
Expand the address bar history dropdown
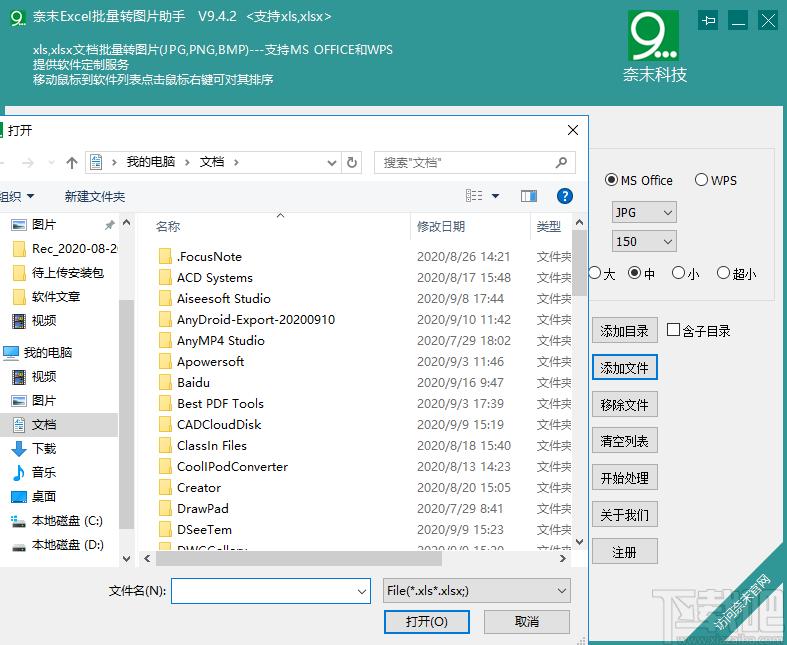point(331,163)
